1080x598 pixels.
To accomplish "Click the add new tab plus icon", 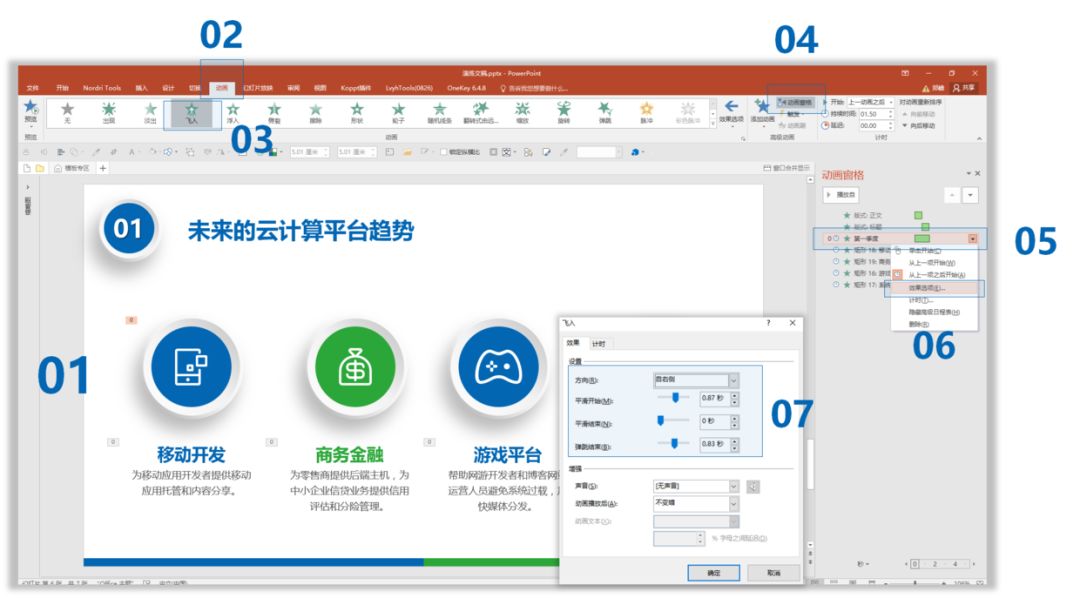I will [103, 168].
